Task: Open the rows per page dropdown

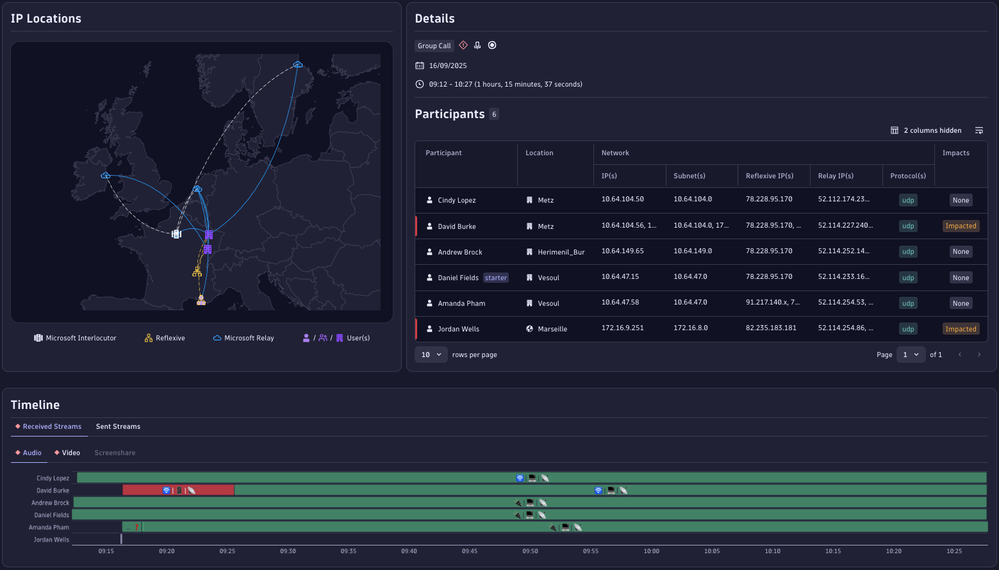Action: [x=431, y=355]
